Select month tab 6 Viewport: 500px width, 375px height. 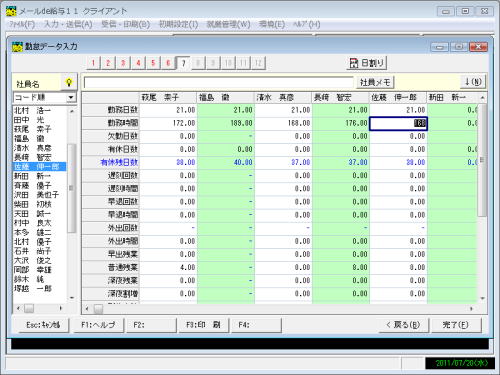[x=168, y=63]
